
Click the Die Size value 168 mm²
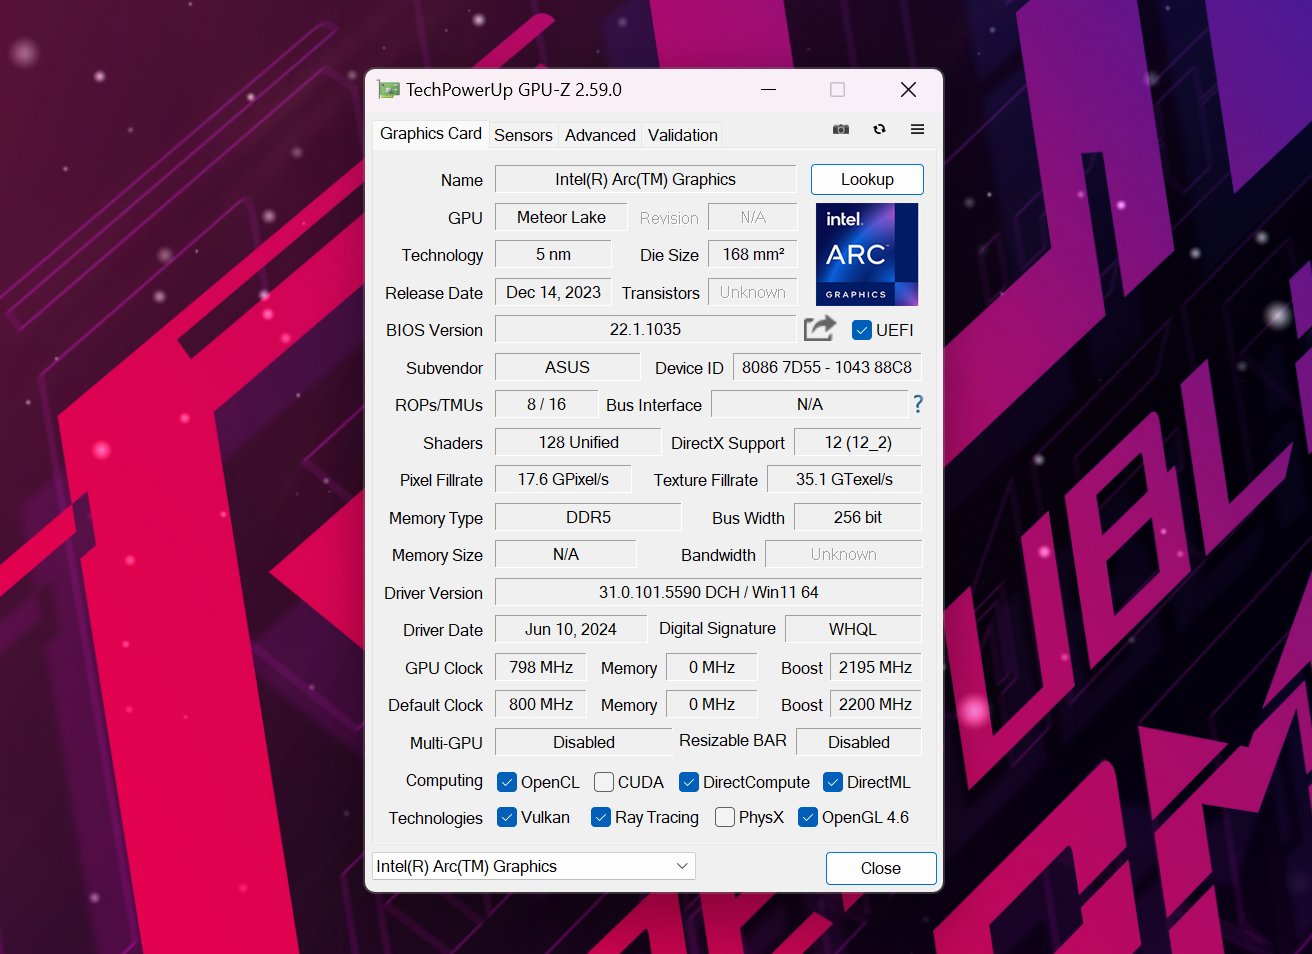click(x=753, y=254)
